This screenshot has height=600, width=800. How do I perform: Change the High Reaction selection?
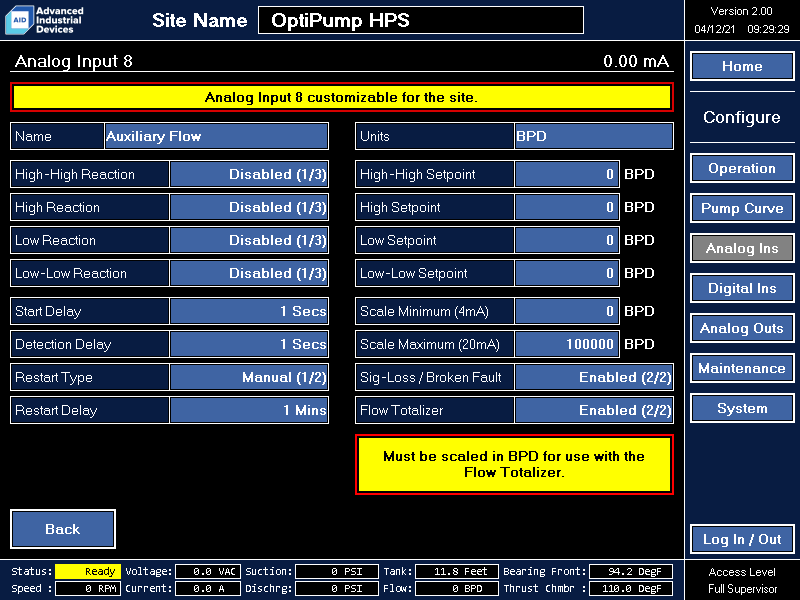249,208
